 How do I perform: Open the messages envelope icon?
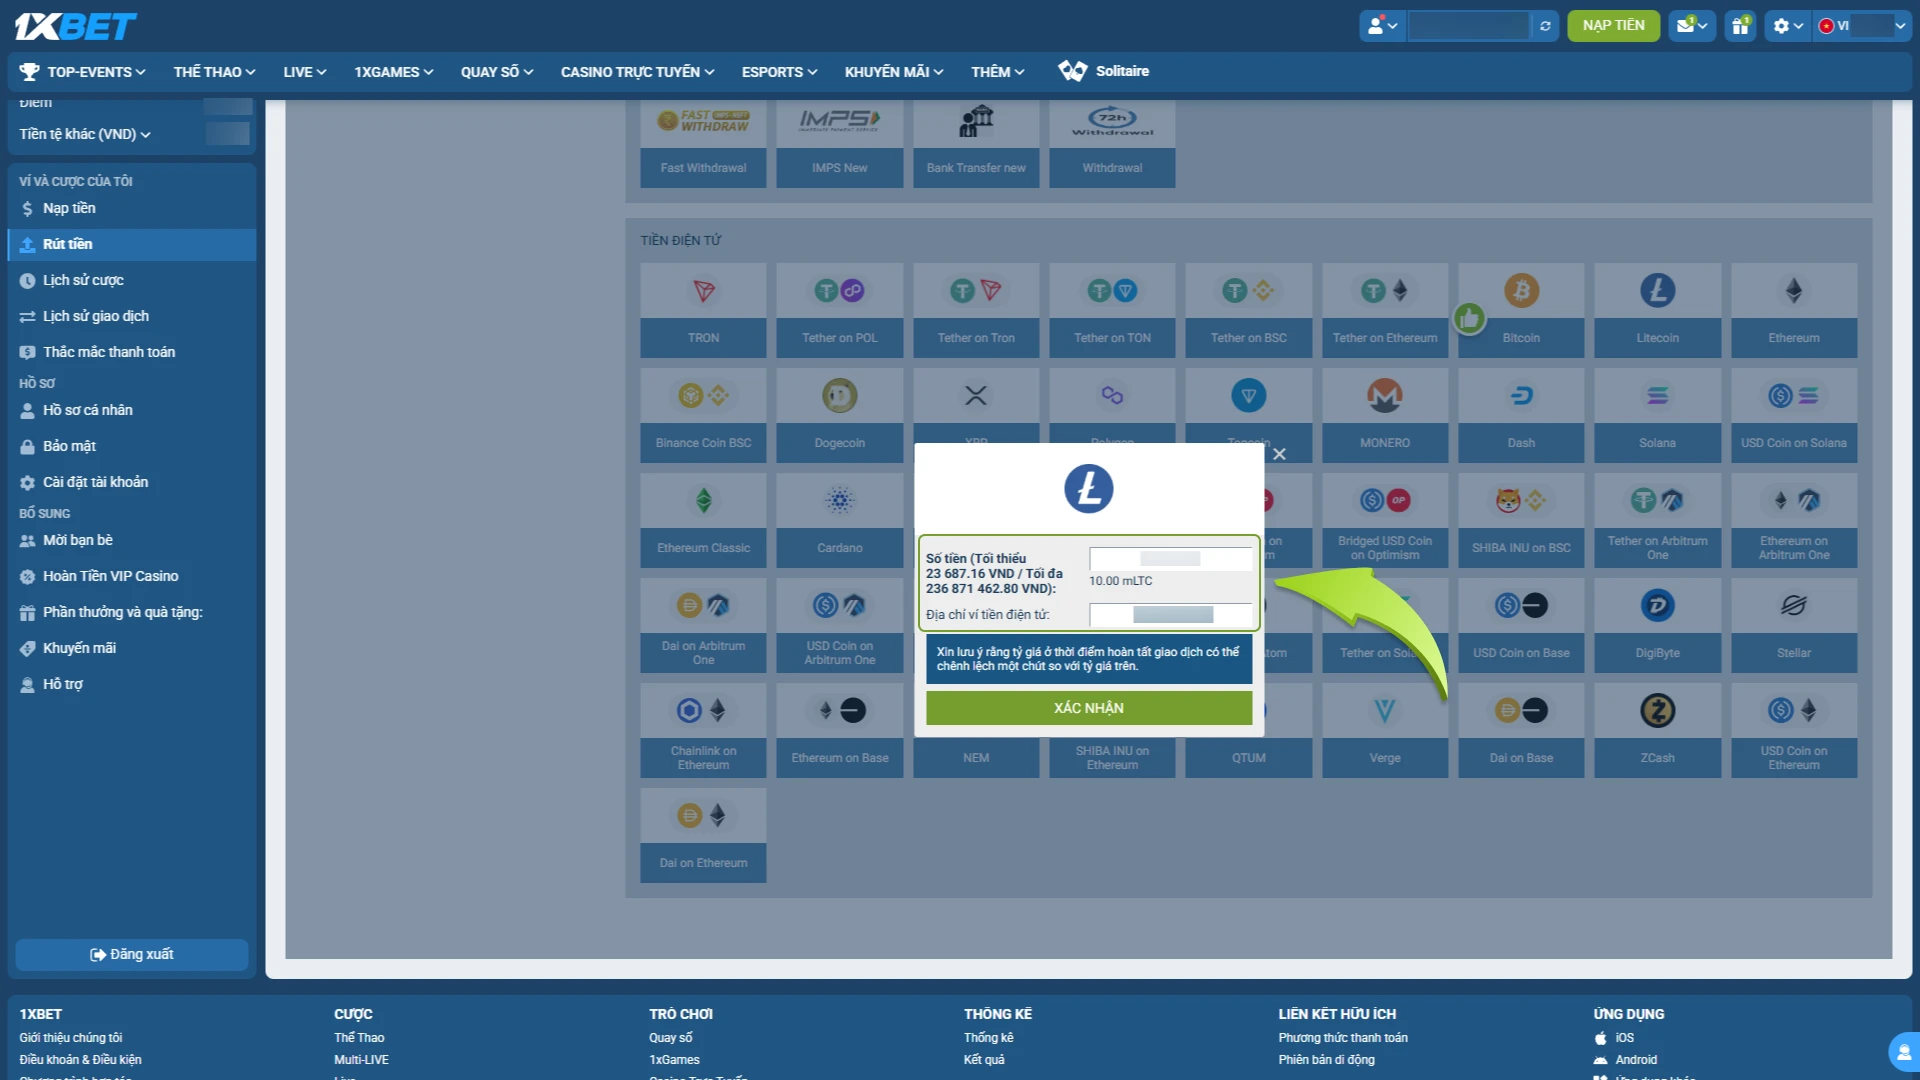(1692, 26)
